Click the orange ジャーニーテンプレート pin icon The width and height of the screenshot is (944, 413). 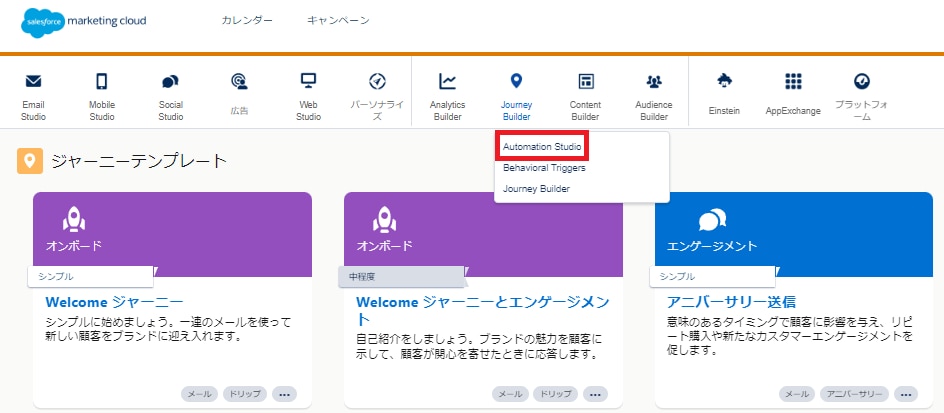(x=30, y=161)
